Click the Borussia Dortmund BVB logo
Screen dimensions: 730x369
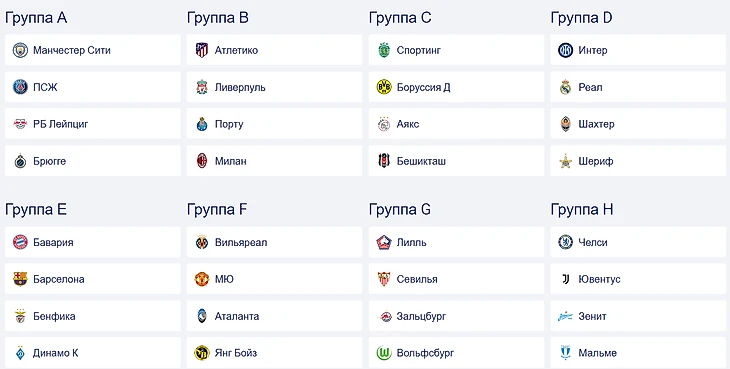(384, 87)
